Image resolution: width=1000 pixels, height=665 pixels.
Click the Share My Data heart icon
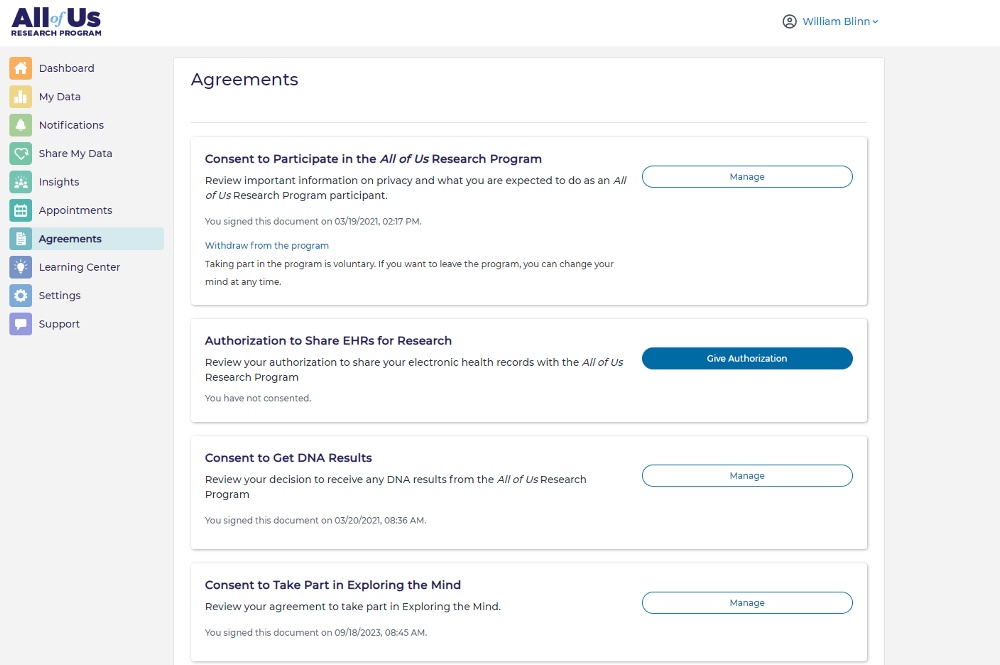(20, 153)
